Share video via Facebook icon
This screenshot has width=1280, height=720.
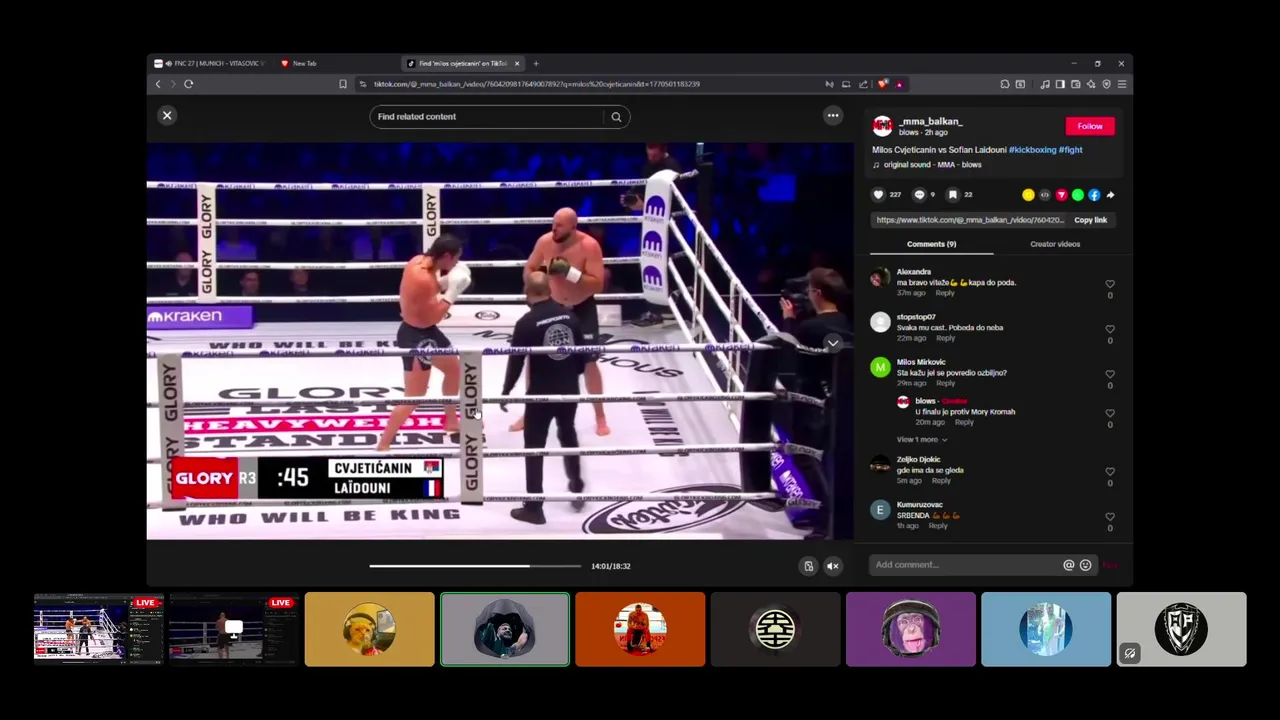tap(1094, 195)
